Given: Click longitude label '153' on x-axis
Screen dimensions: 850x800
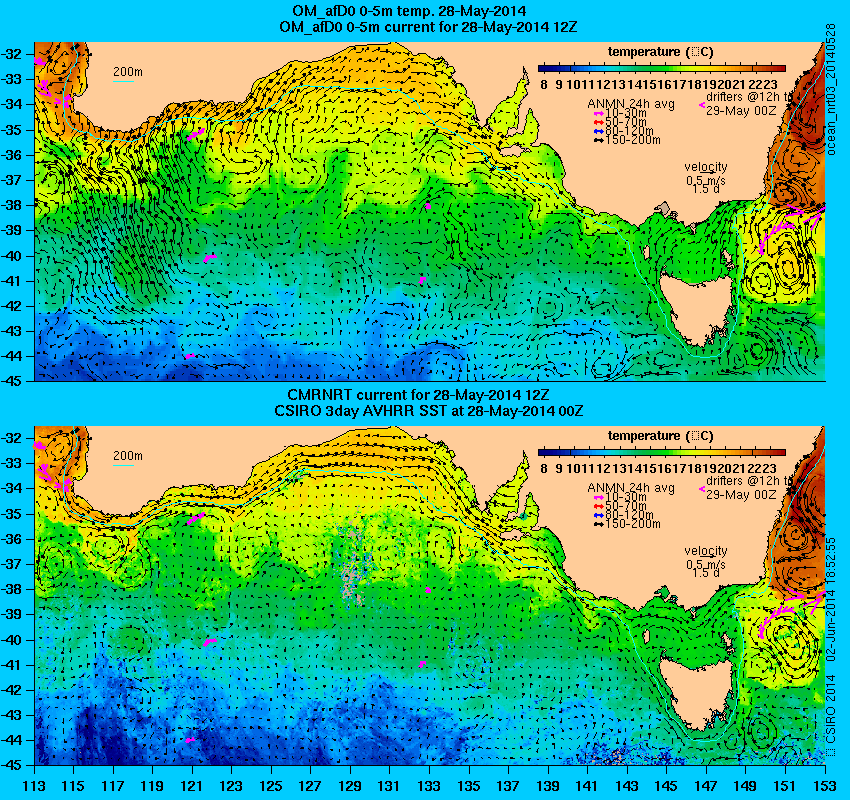Looking at the screenshot, I should coord(825,786).
